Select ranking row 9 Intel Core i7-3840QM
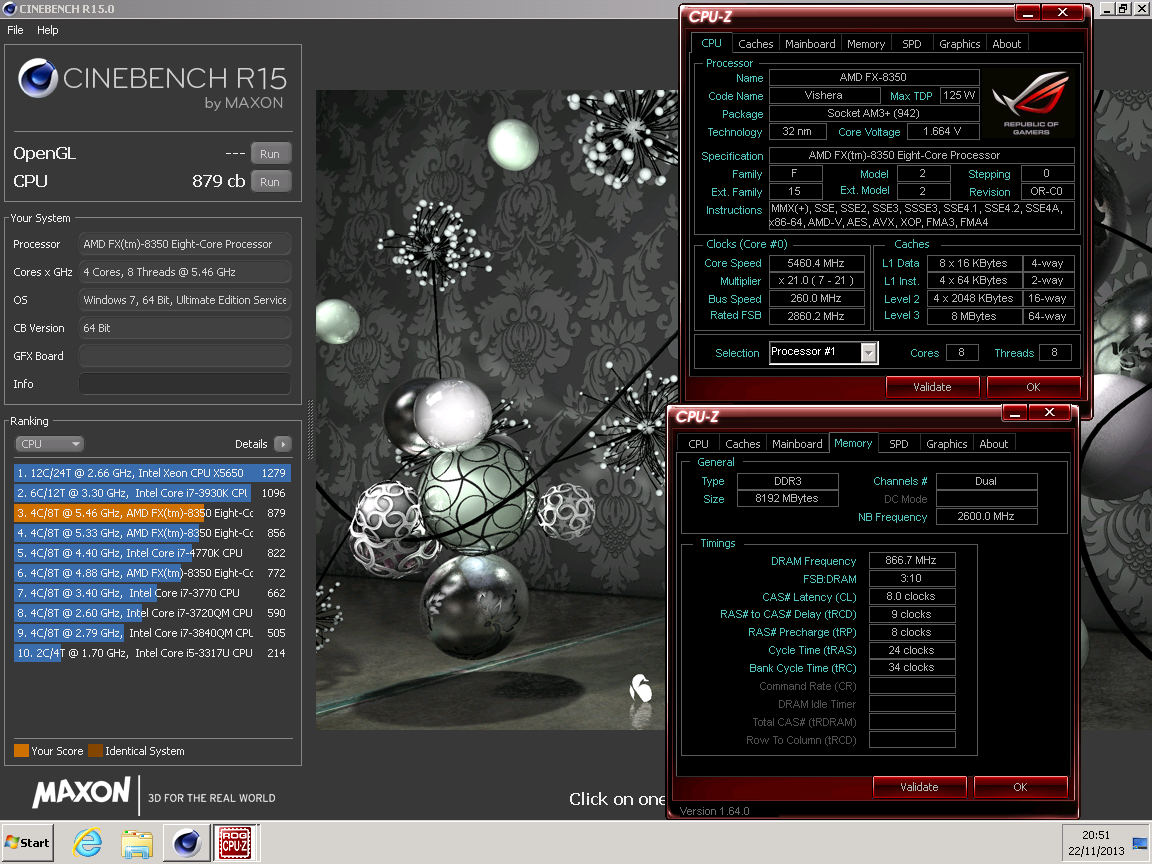The height and width of the screenshot is (864, 1152). pyautogui.click(x=152, y=633)
